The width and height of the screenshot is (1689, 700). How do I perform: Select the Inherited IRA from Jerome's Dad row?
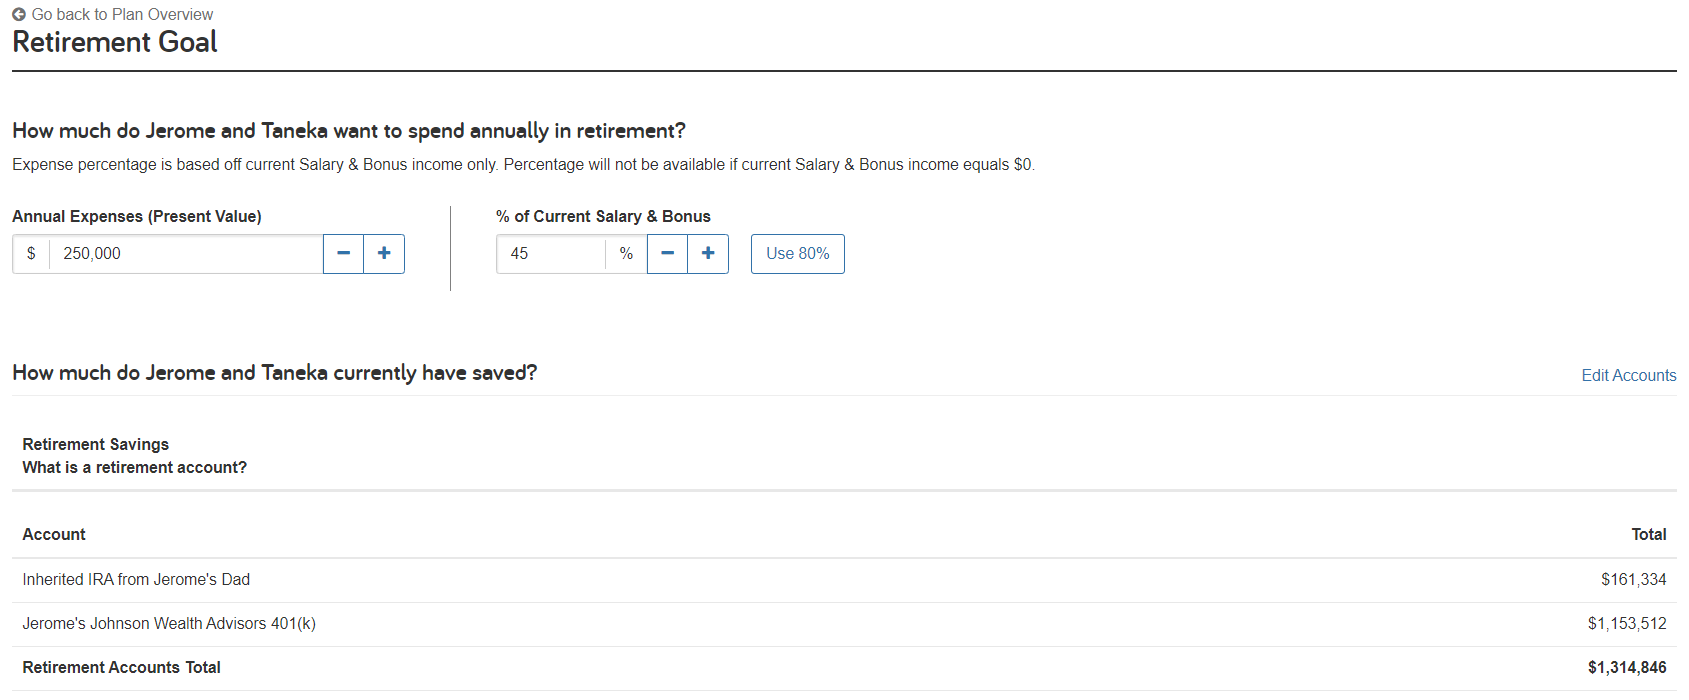[x=844, y=580]
